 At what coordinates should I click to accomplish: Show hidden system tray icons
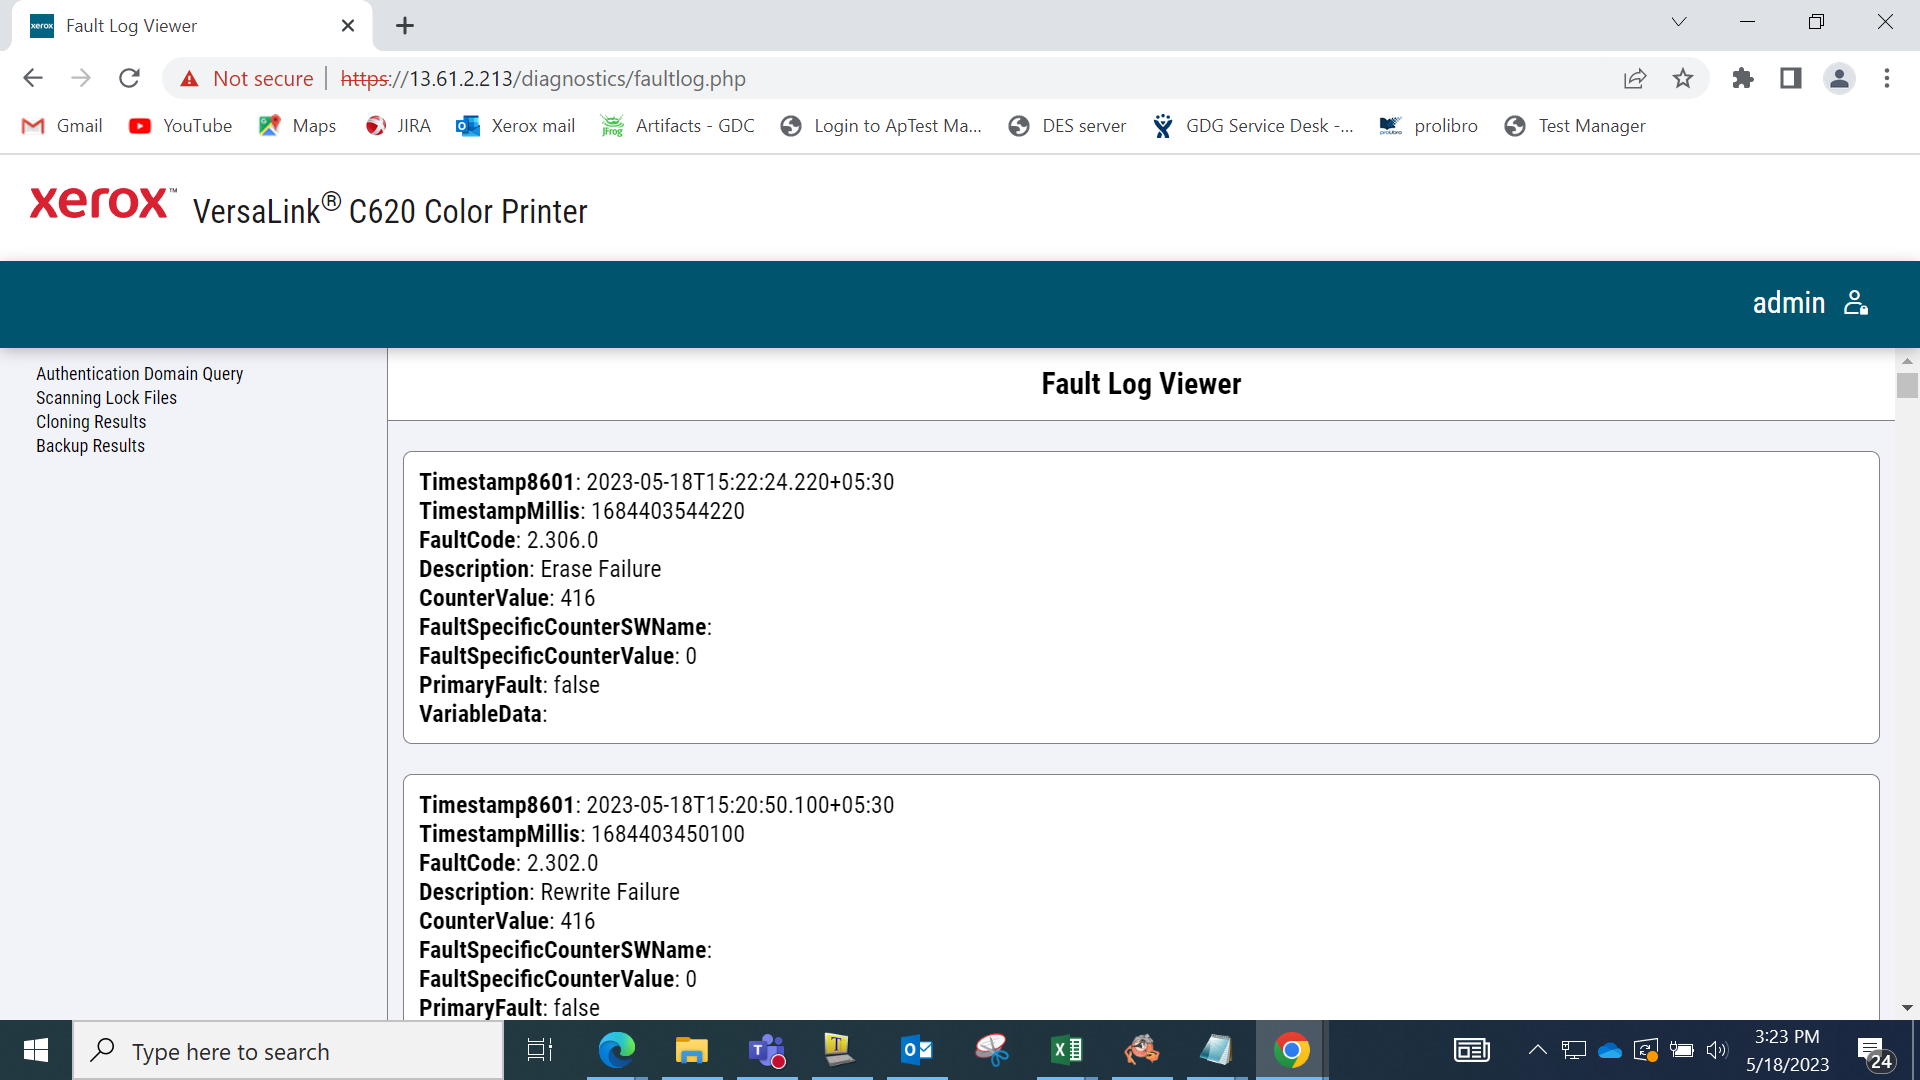click(1537, 1050)
